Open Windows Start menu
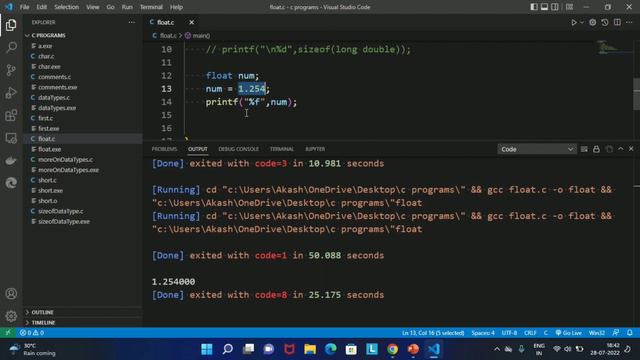This screenshot has width=640, height=360. [207, 349]
